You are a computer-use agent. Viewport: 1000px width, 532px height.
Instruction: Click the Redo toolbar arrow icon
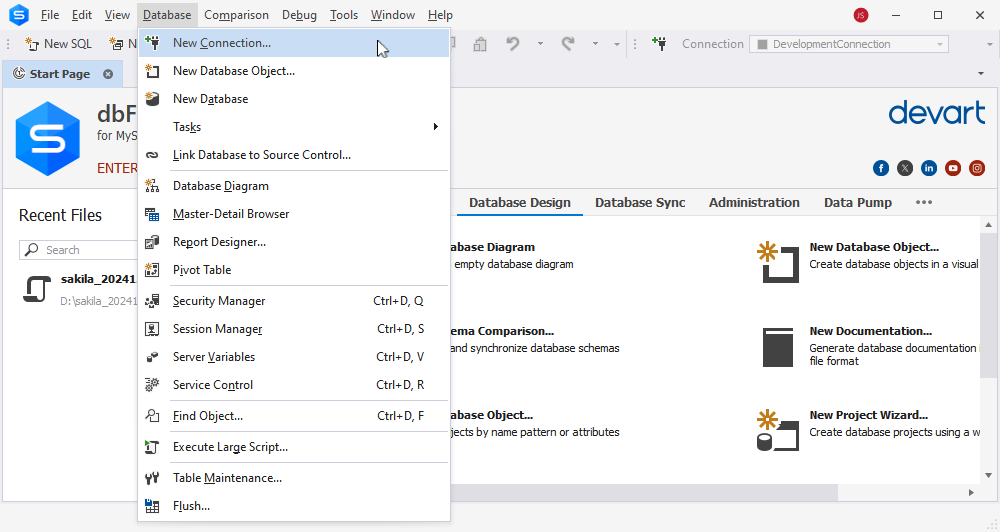pyautogui.click(x=568, y=43)
